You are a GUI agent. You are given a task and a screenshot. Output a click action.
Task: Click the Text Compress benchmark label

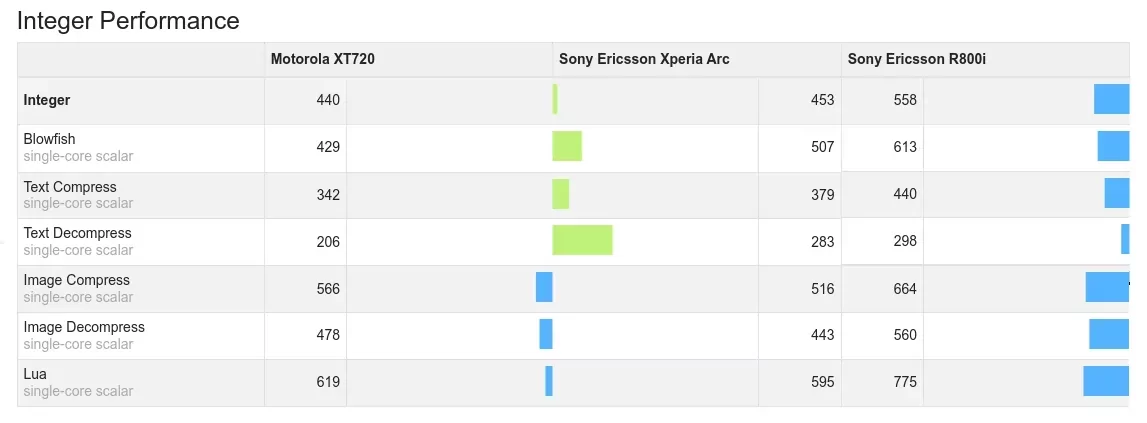pos(69,187)
